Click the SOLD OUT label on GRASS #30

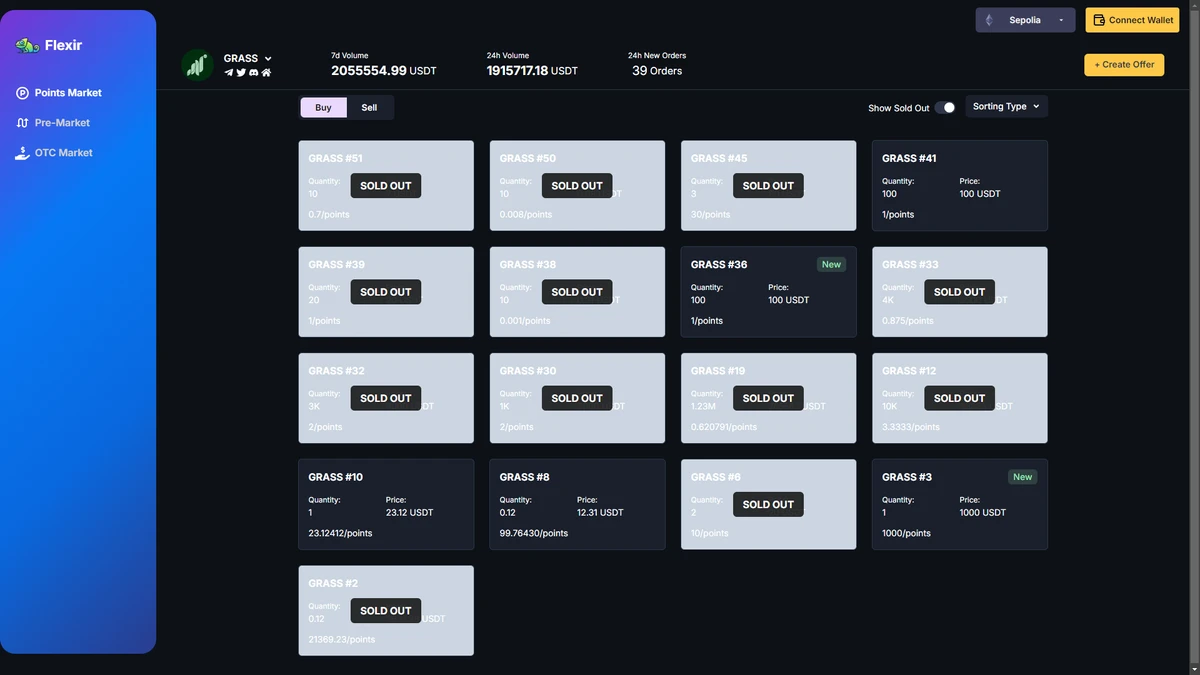(x=577, y=398)
